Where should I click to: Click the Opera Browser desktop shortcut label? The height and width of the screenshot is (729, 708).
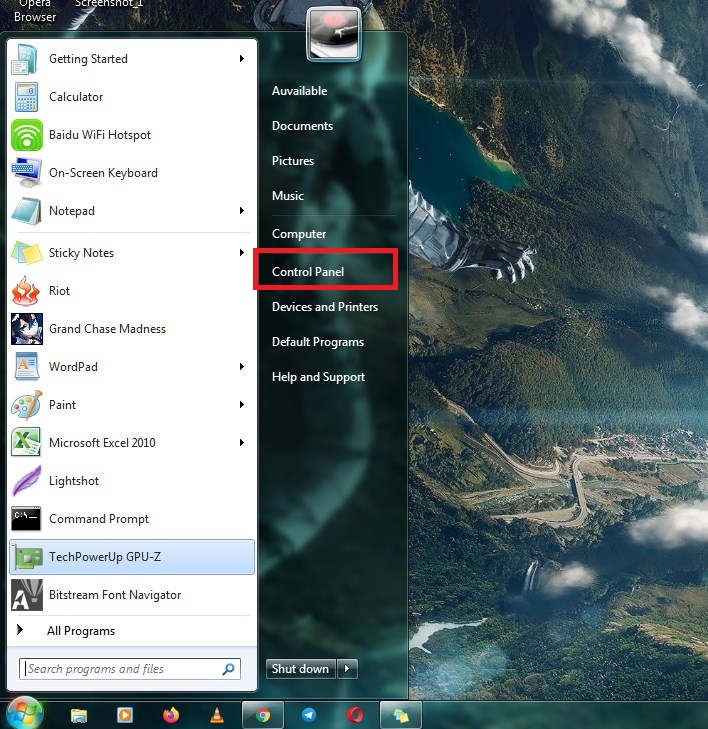tap(35, 10)
